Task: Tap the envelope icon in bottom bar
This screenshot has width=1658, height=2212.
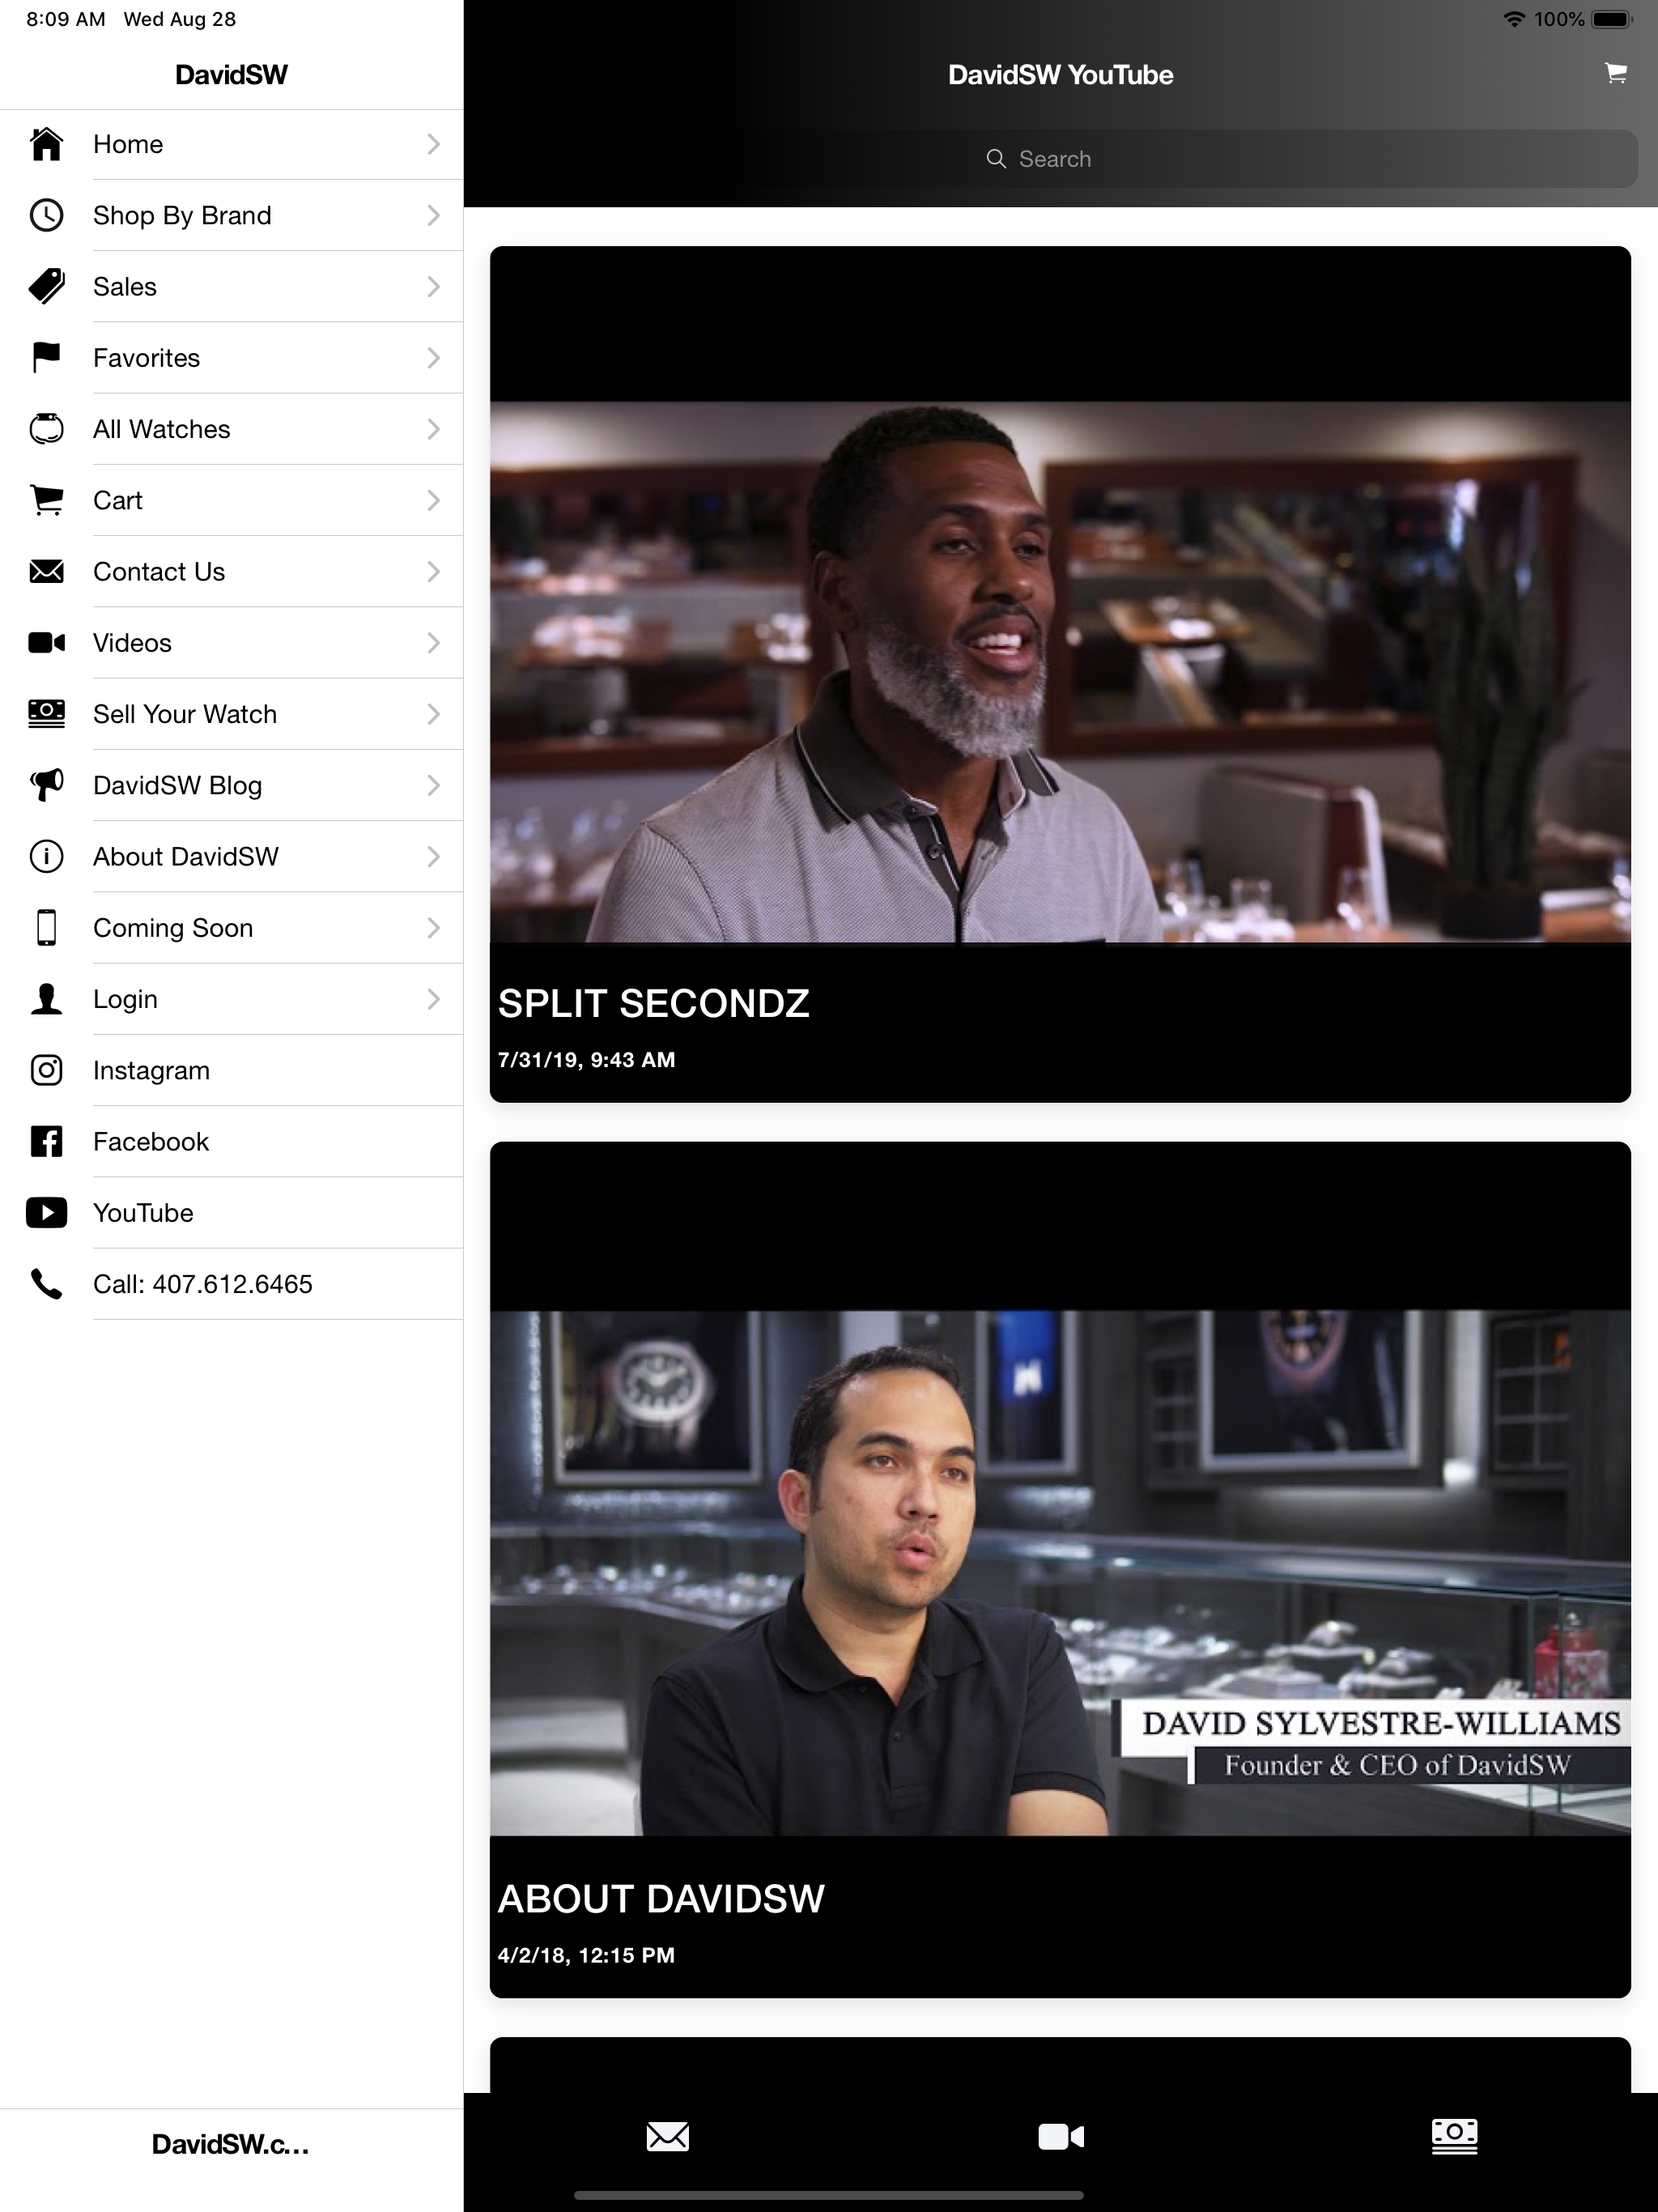Action: point(667,2136)
